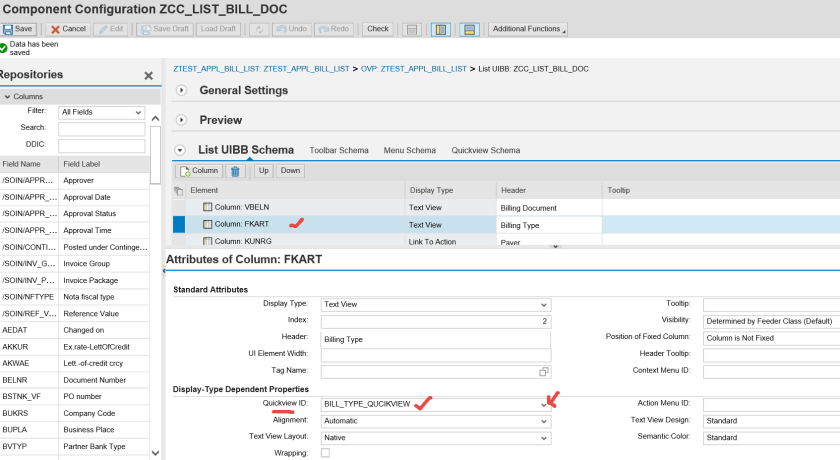Click the select-all icon in Element table header

pyautogui.click(x=179, y=190)
